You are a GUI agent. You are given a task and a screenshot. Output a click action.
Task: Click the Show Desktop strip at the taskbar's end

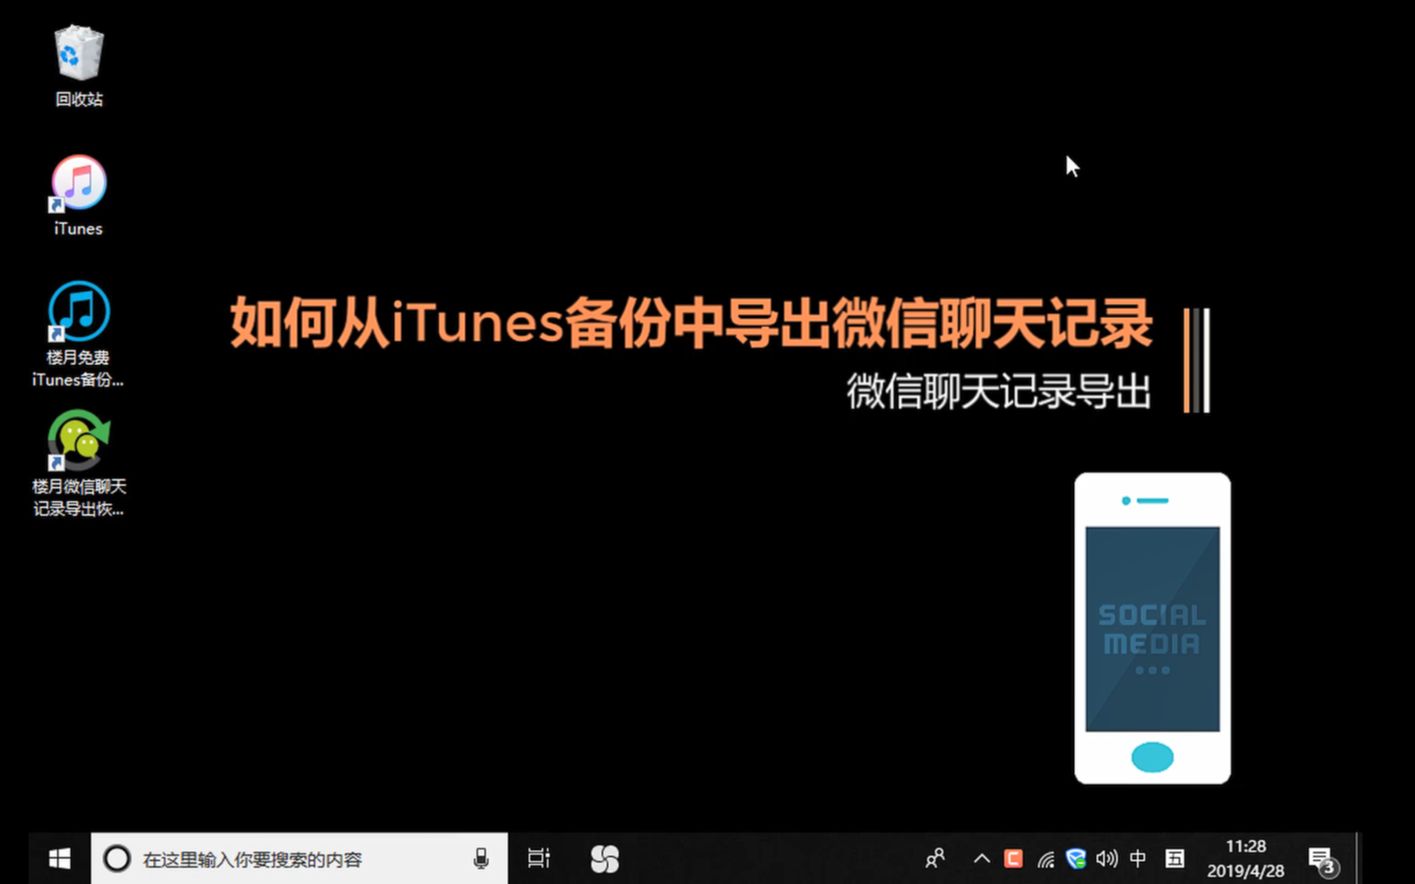click(1359, 859)
